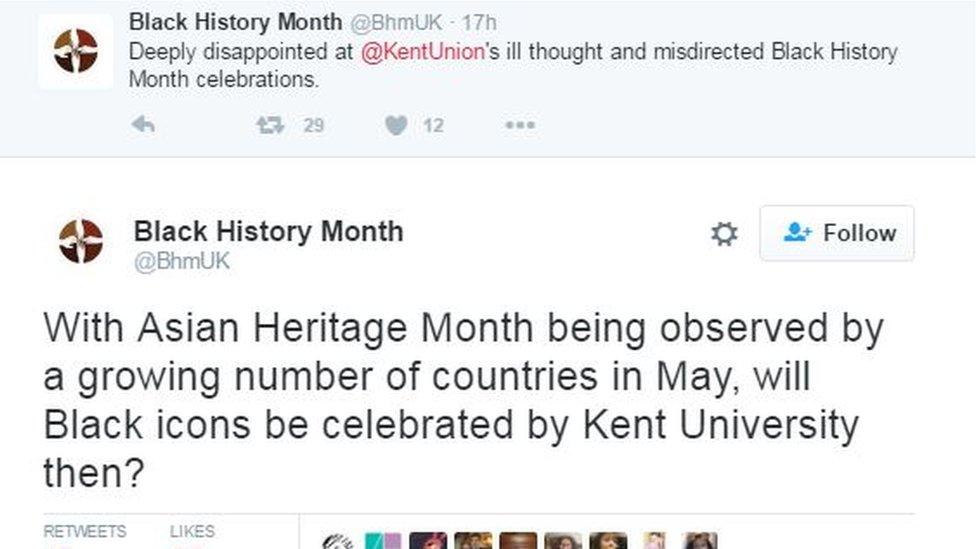Click first liker avatar with striped logo
976x549 pixels.
(x=338, y=541)
